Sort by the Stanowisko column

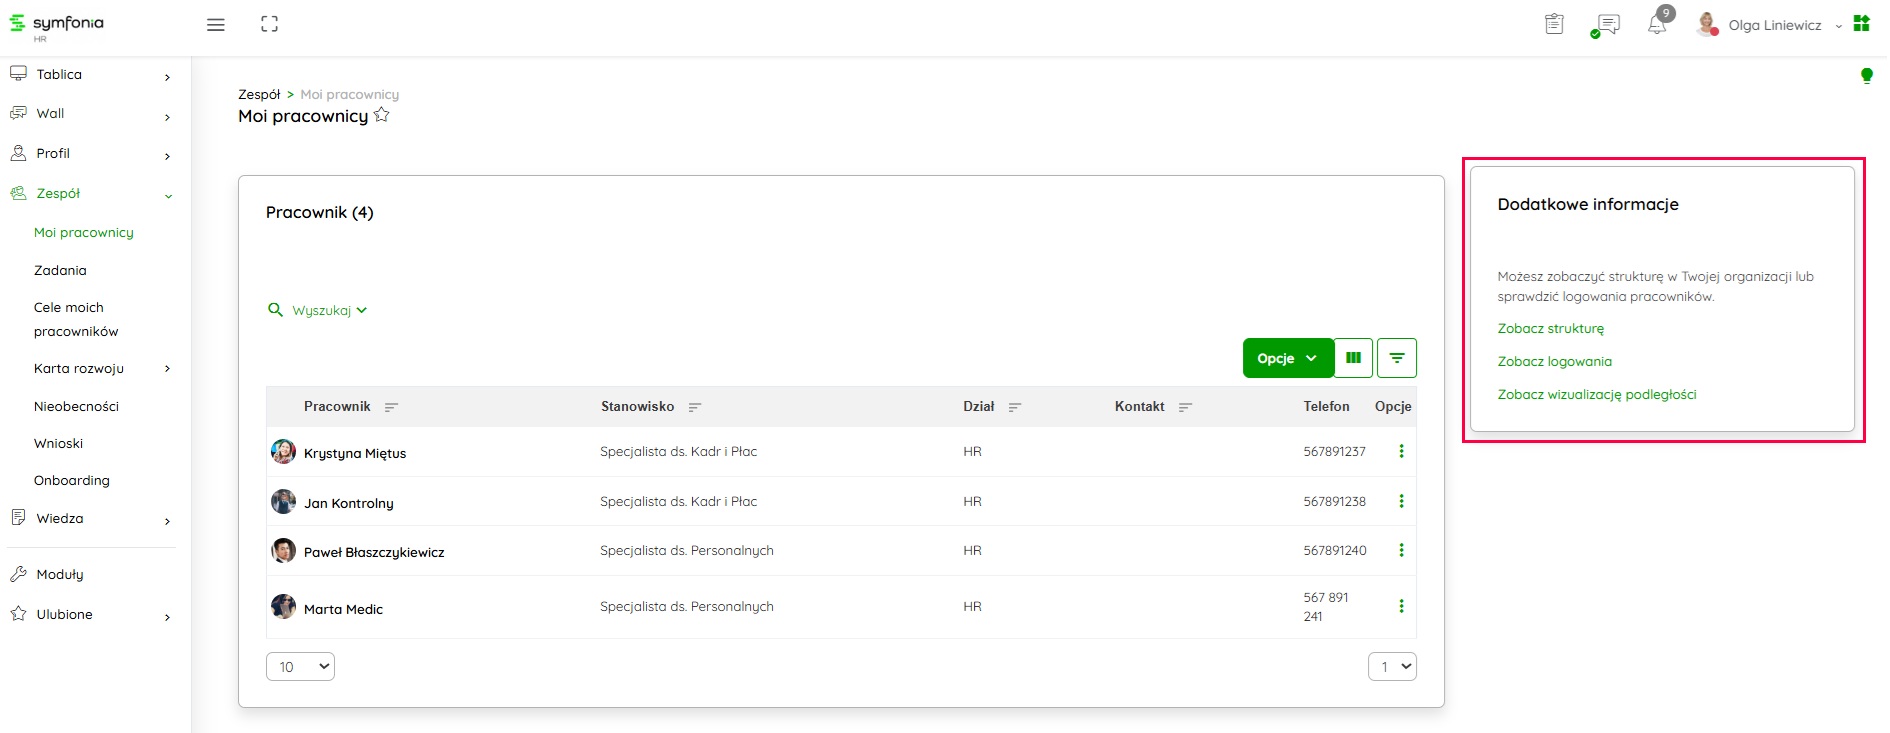point(694,407)
